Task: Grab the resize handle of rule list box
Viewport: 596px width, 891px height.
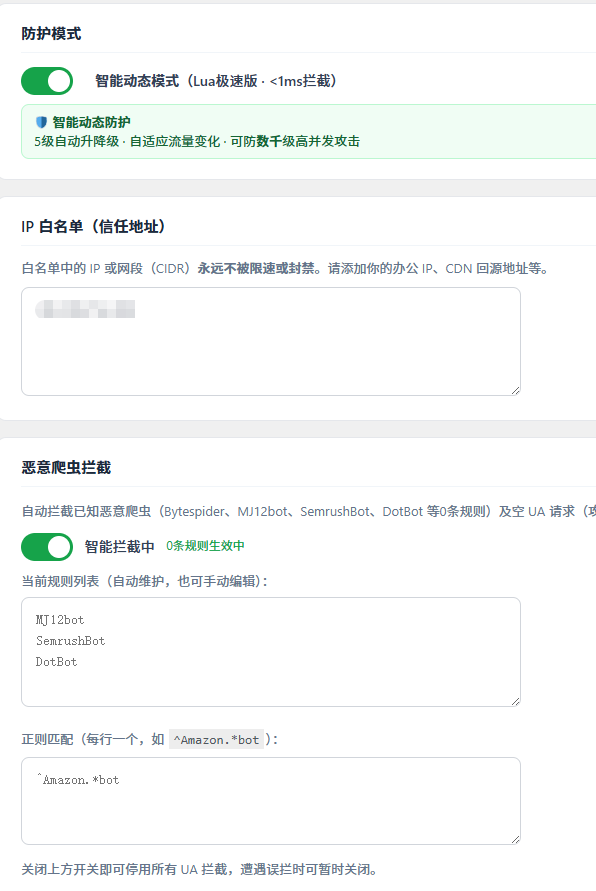Action: pos(515,701)
